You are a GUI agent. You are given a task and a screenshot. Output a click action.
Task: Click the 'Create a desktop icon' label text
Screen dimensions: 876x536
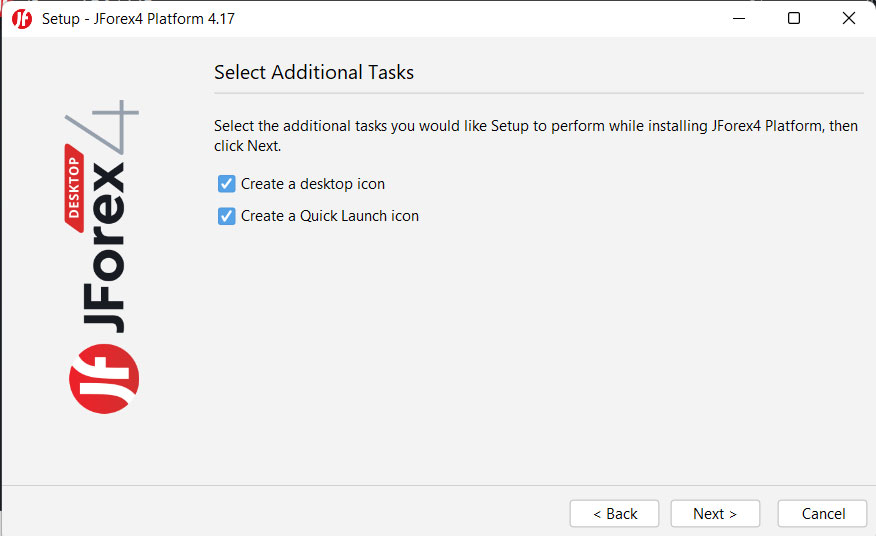point(312,184)
